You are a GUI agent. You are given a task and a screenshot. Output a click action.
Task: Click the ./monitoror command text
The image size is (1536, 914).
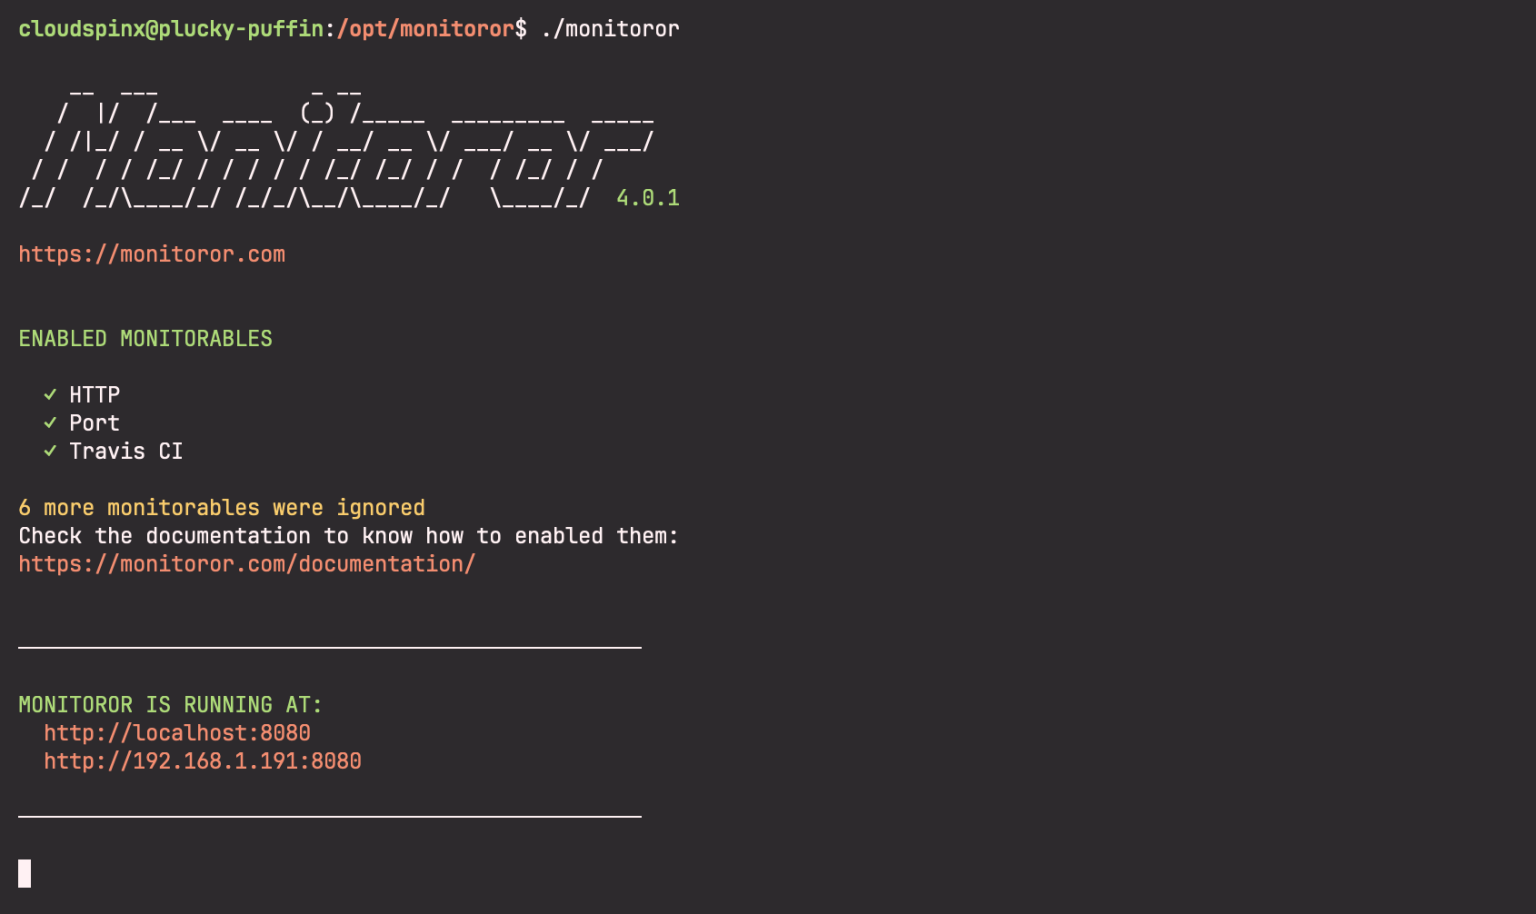point(611,29)
